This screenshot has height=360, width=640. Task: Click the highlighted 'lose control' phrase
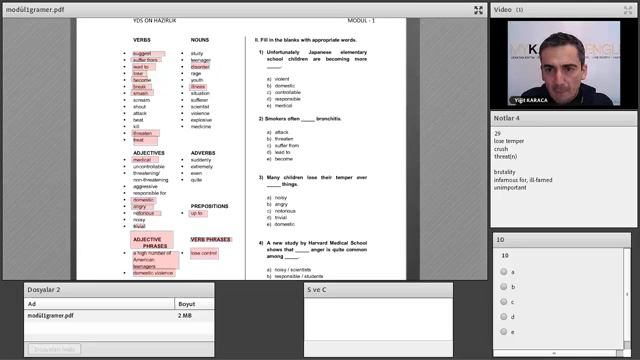click(x=204, y=253)
